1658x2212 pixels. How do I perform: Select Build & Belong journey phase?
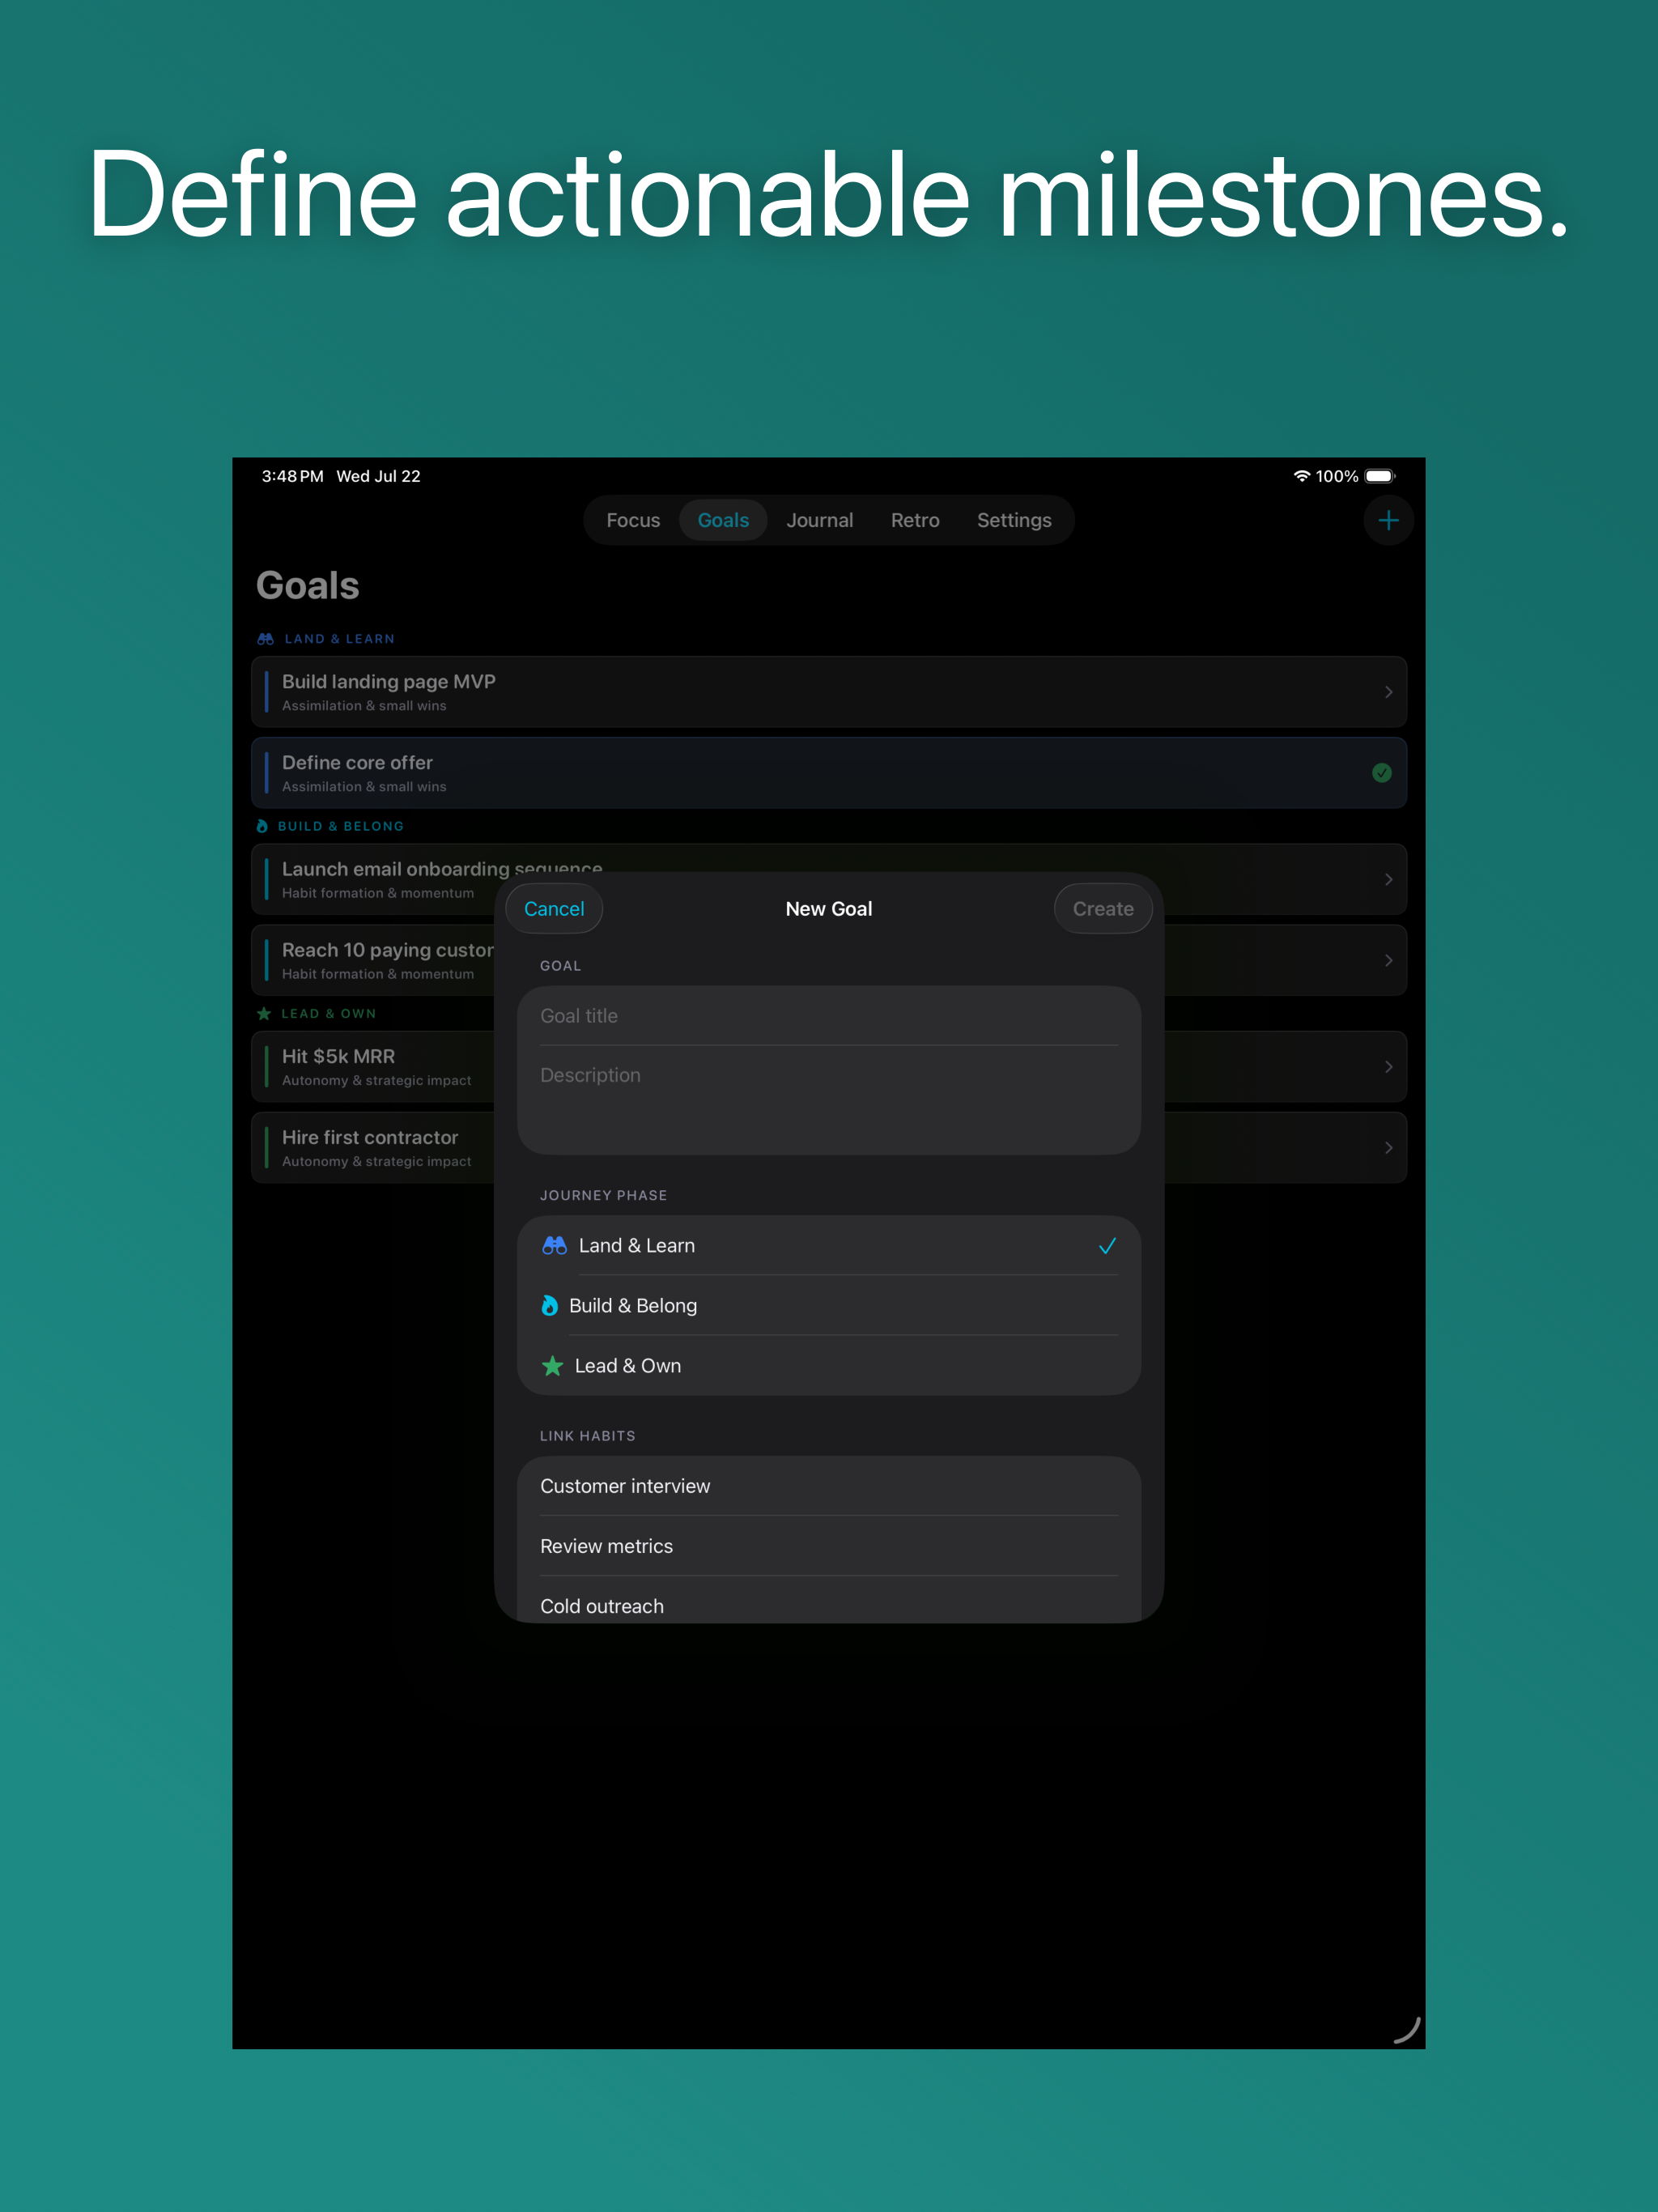[829, 1305]
